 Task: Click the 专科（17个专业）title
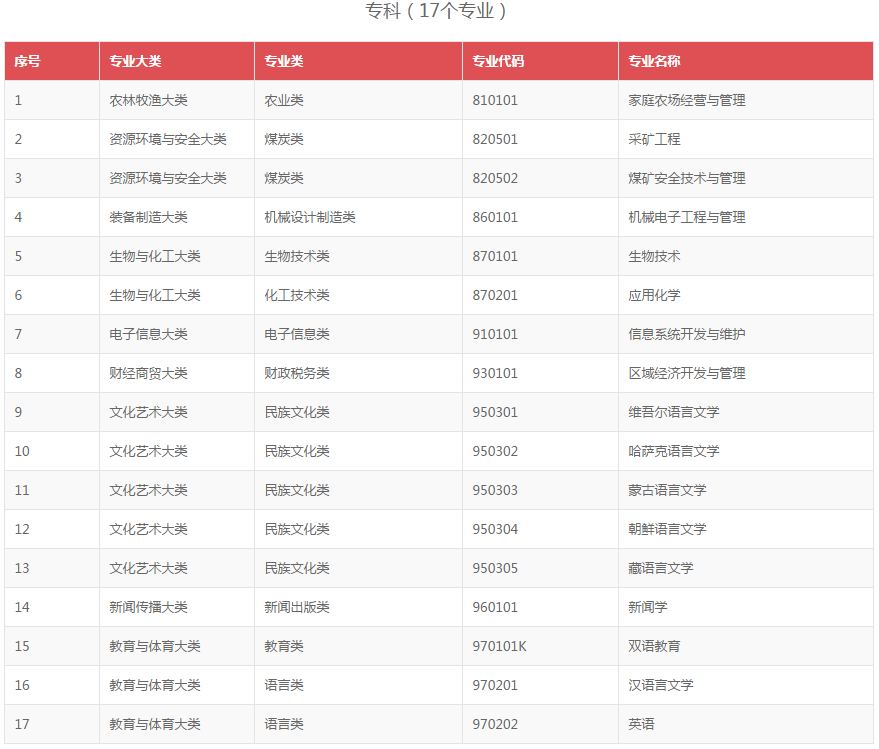(x=436, y=12)
